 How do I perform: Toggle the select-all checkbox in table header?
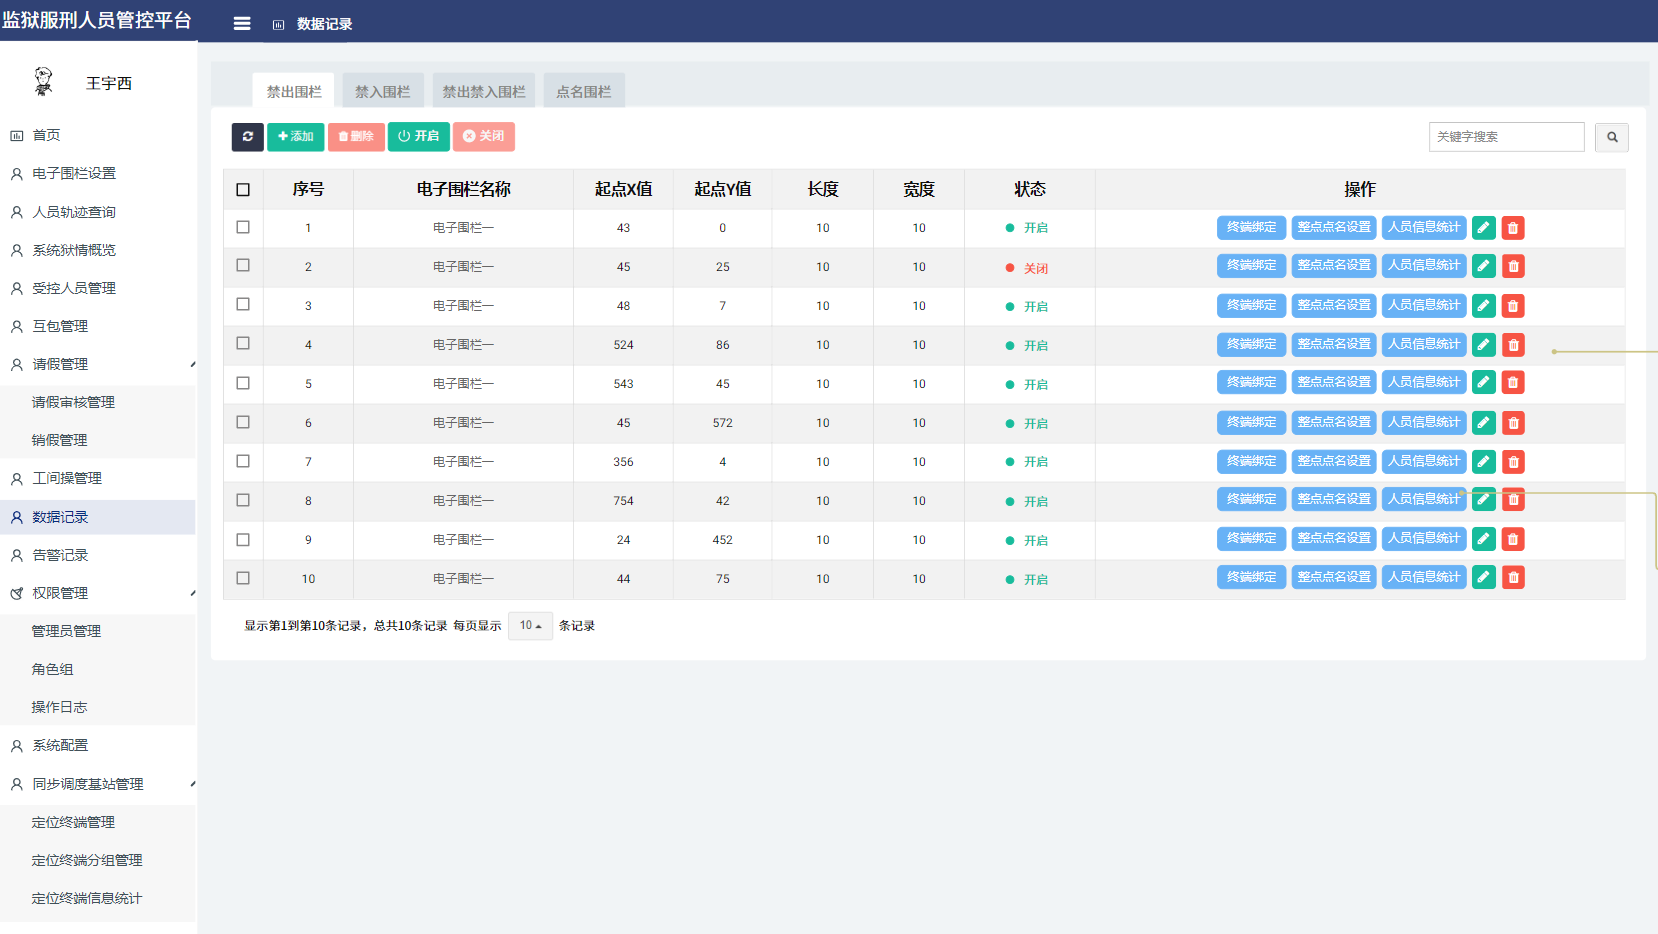(243, 190)
